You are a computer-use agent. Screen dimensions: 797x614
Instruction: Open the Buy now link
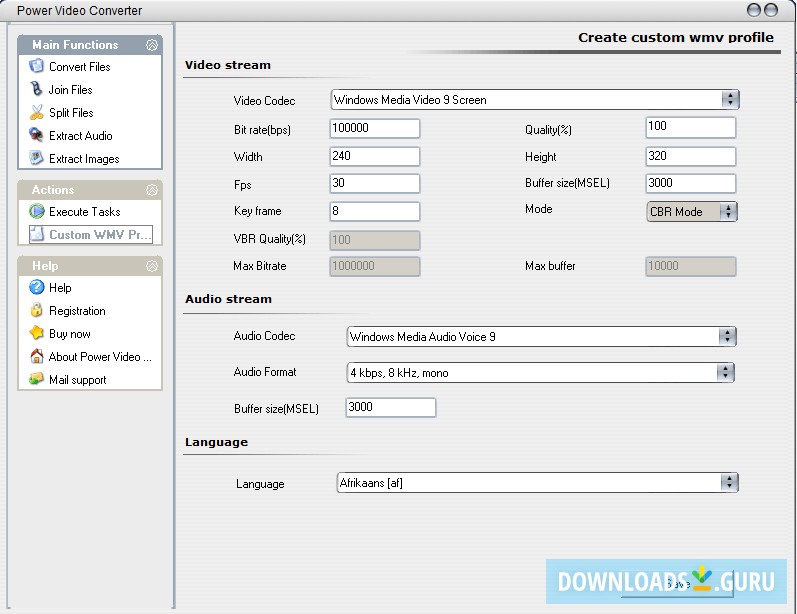[70, 334]
